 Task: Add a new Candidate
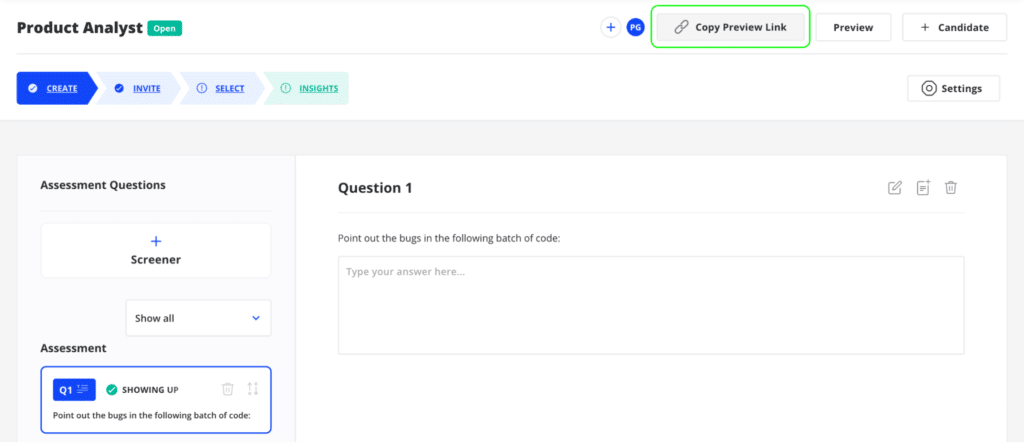954,27
